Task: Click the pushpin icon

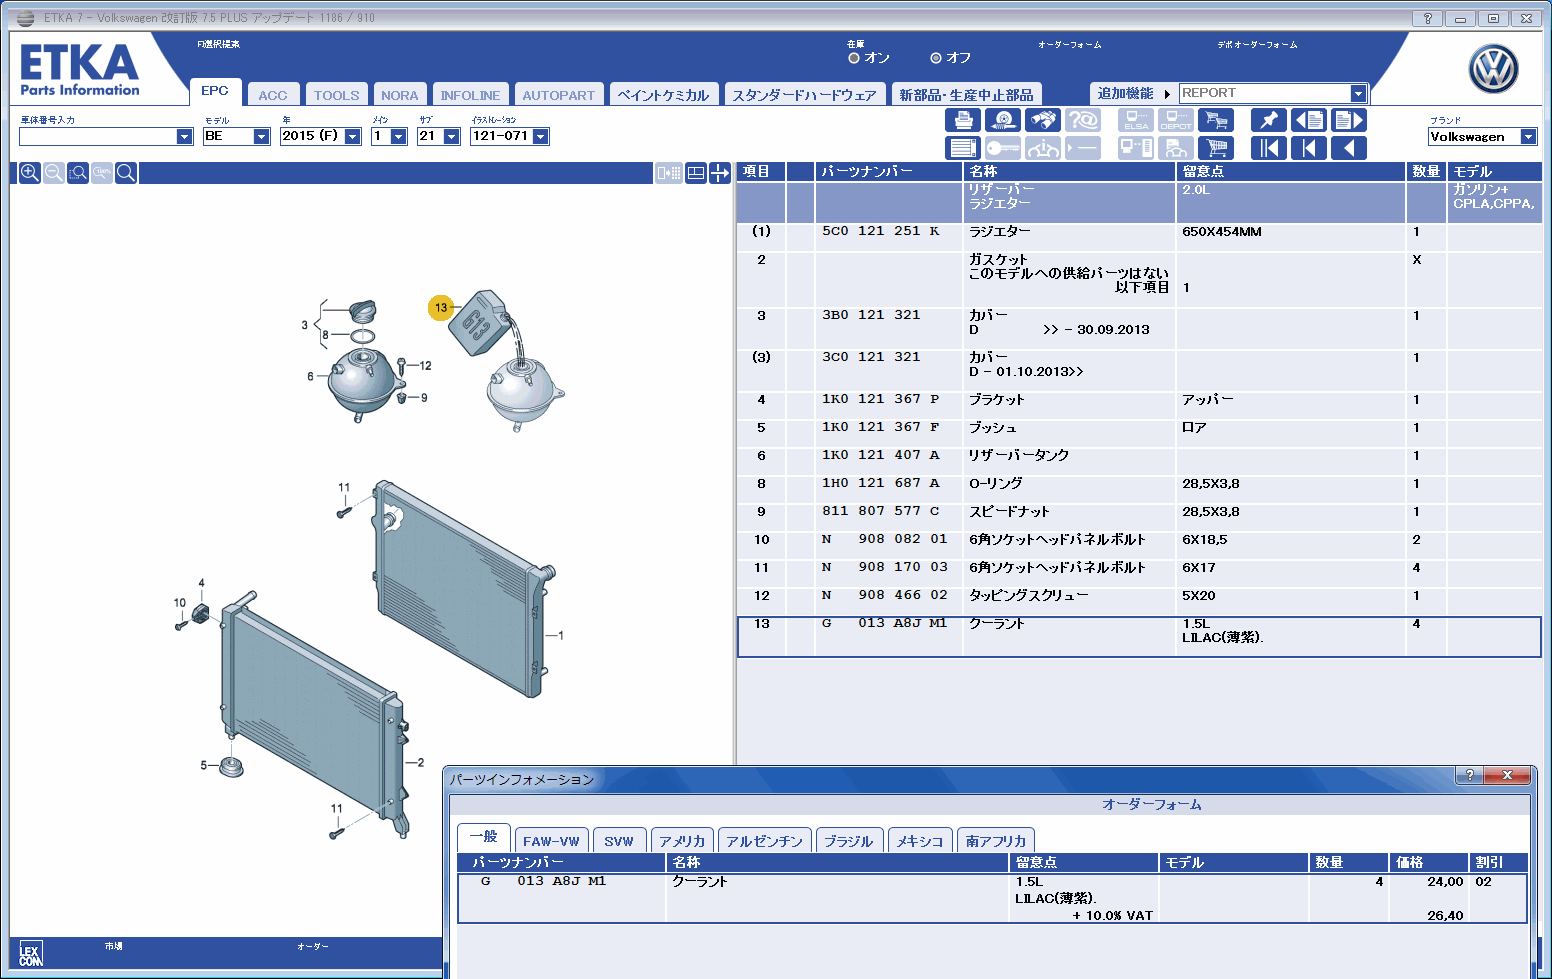Action: click(x=1269, y=120)
